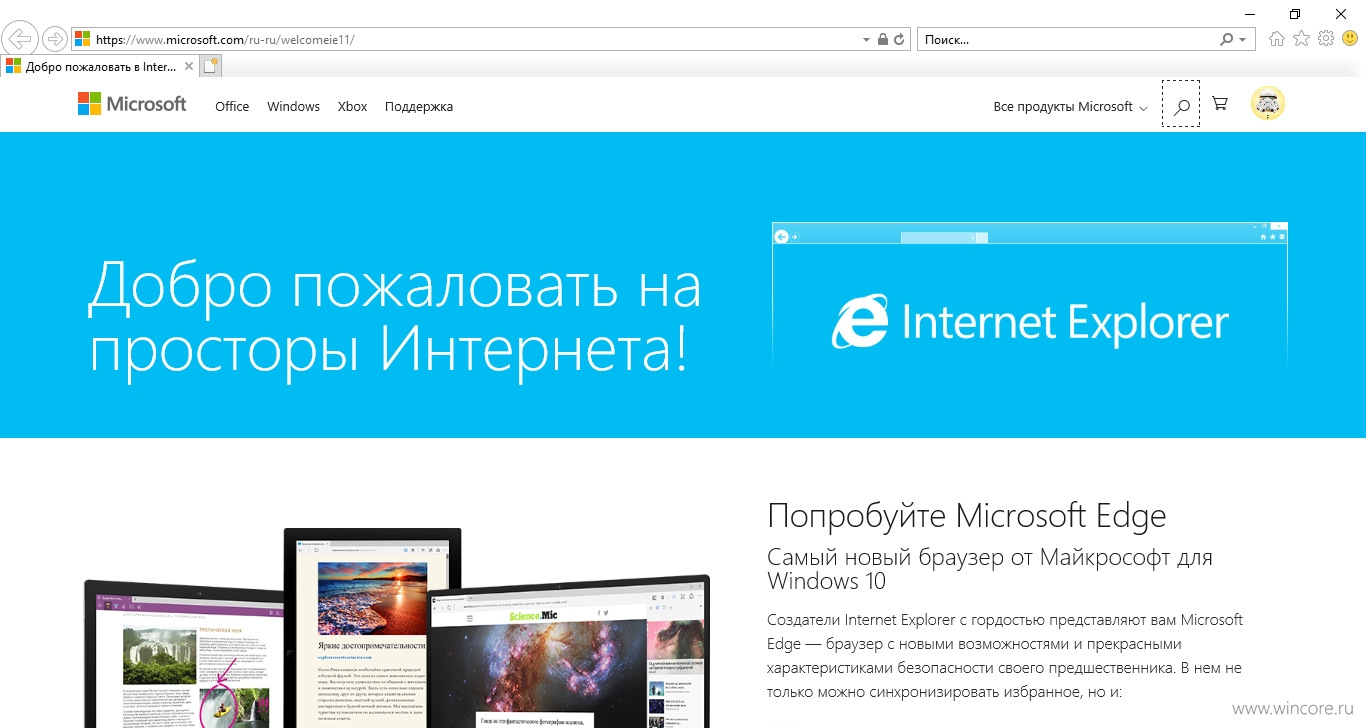Click the Internet Explorer banner image
Image resolution: width=1366 pixels, height=728 pixels.
[1030, 296]
